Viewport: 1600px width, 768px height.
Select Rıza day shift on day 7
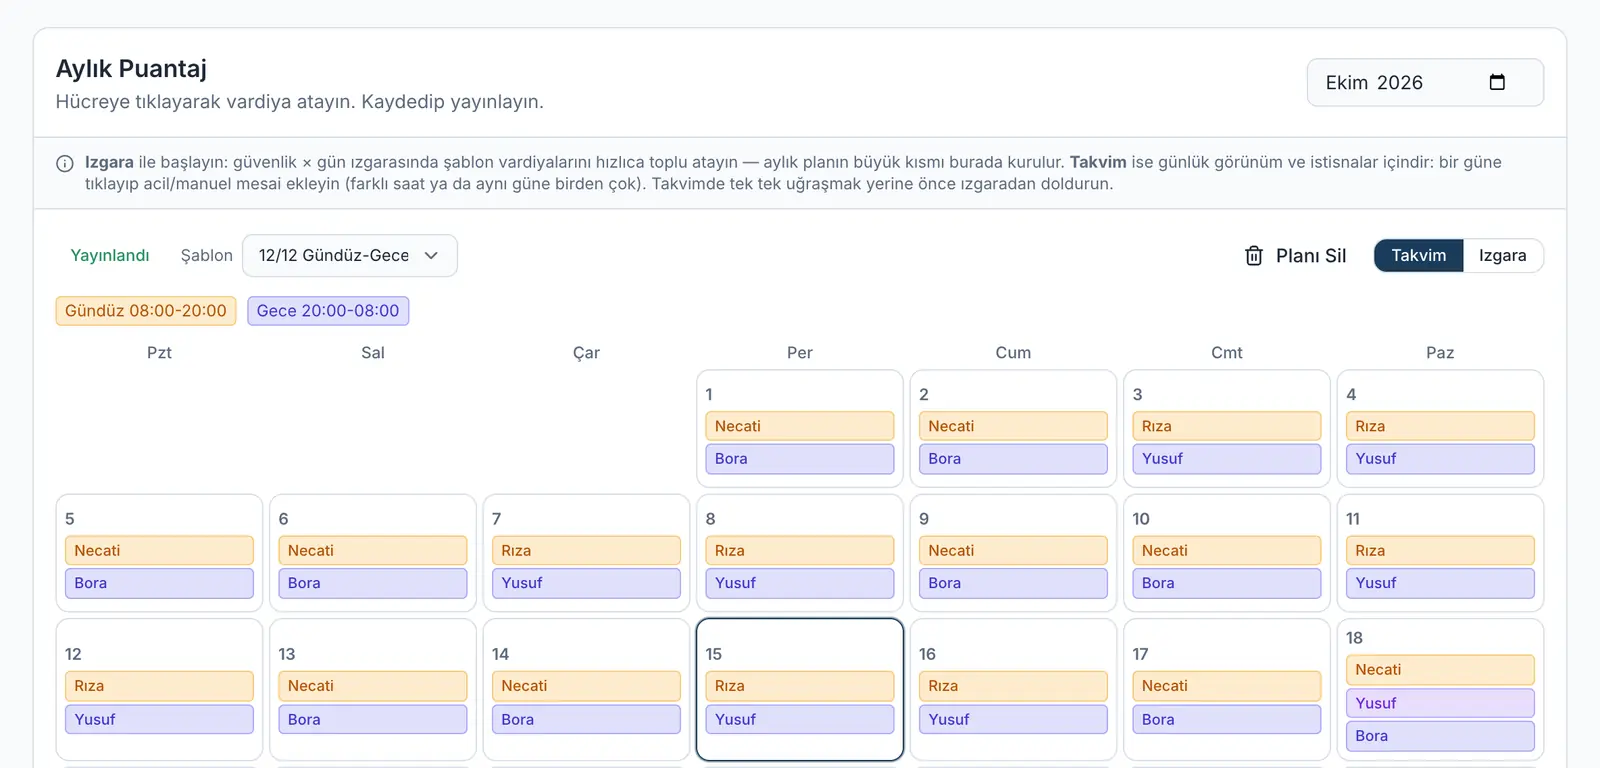point(586,551)
